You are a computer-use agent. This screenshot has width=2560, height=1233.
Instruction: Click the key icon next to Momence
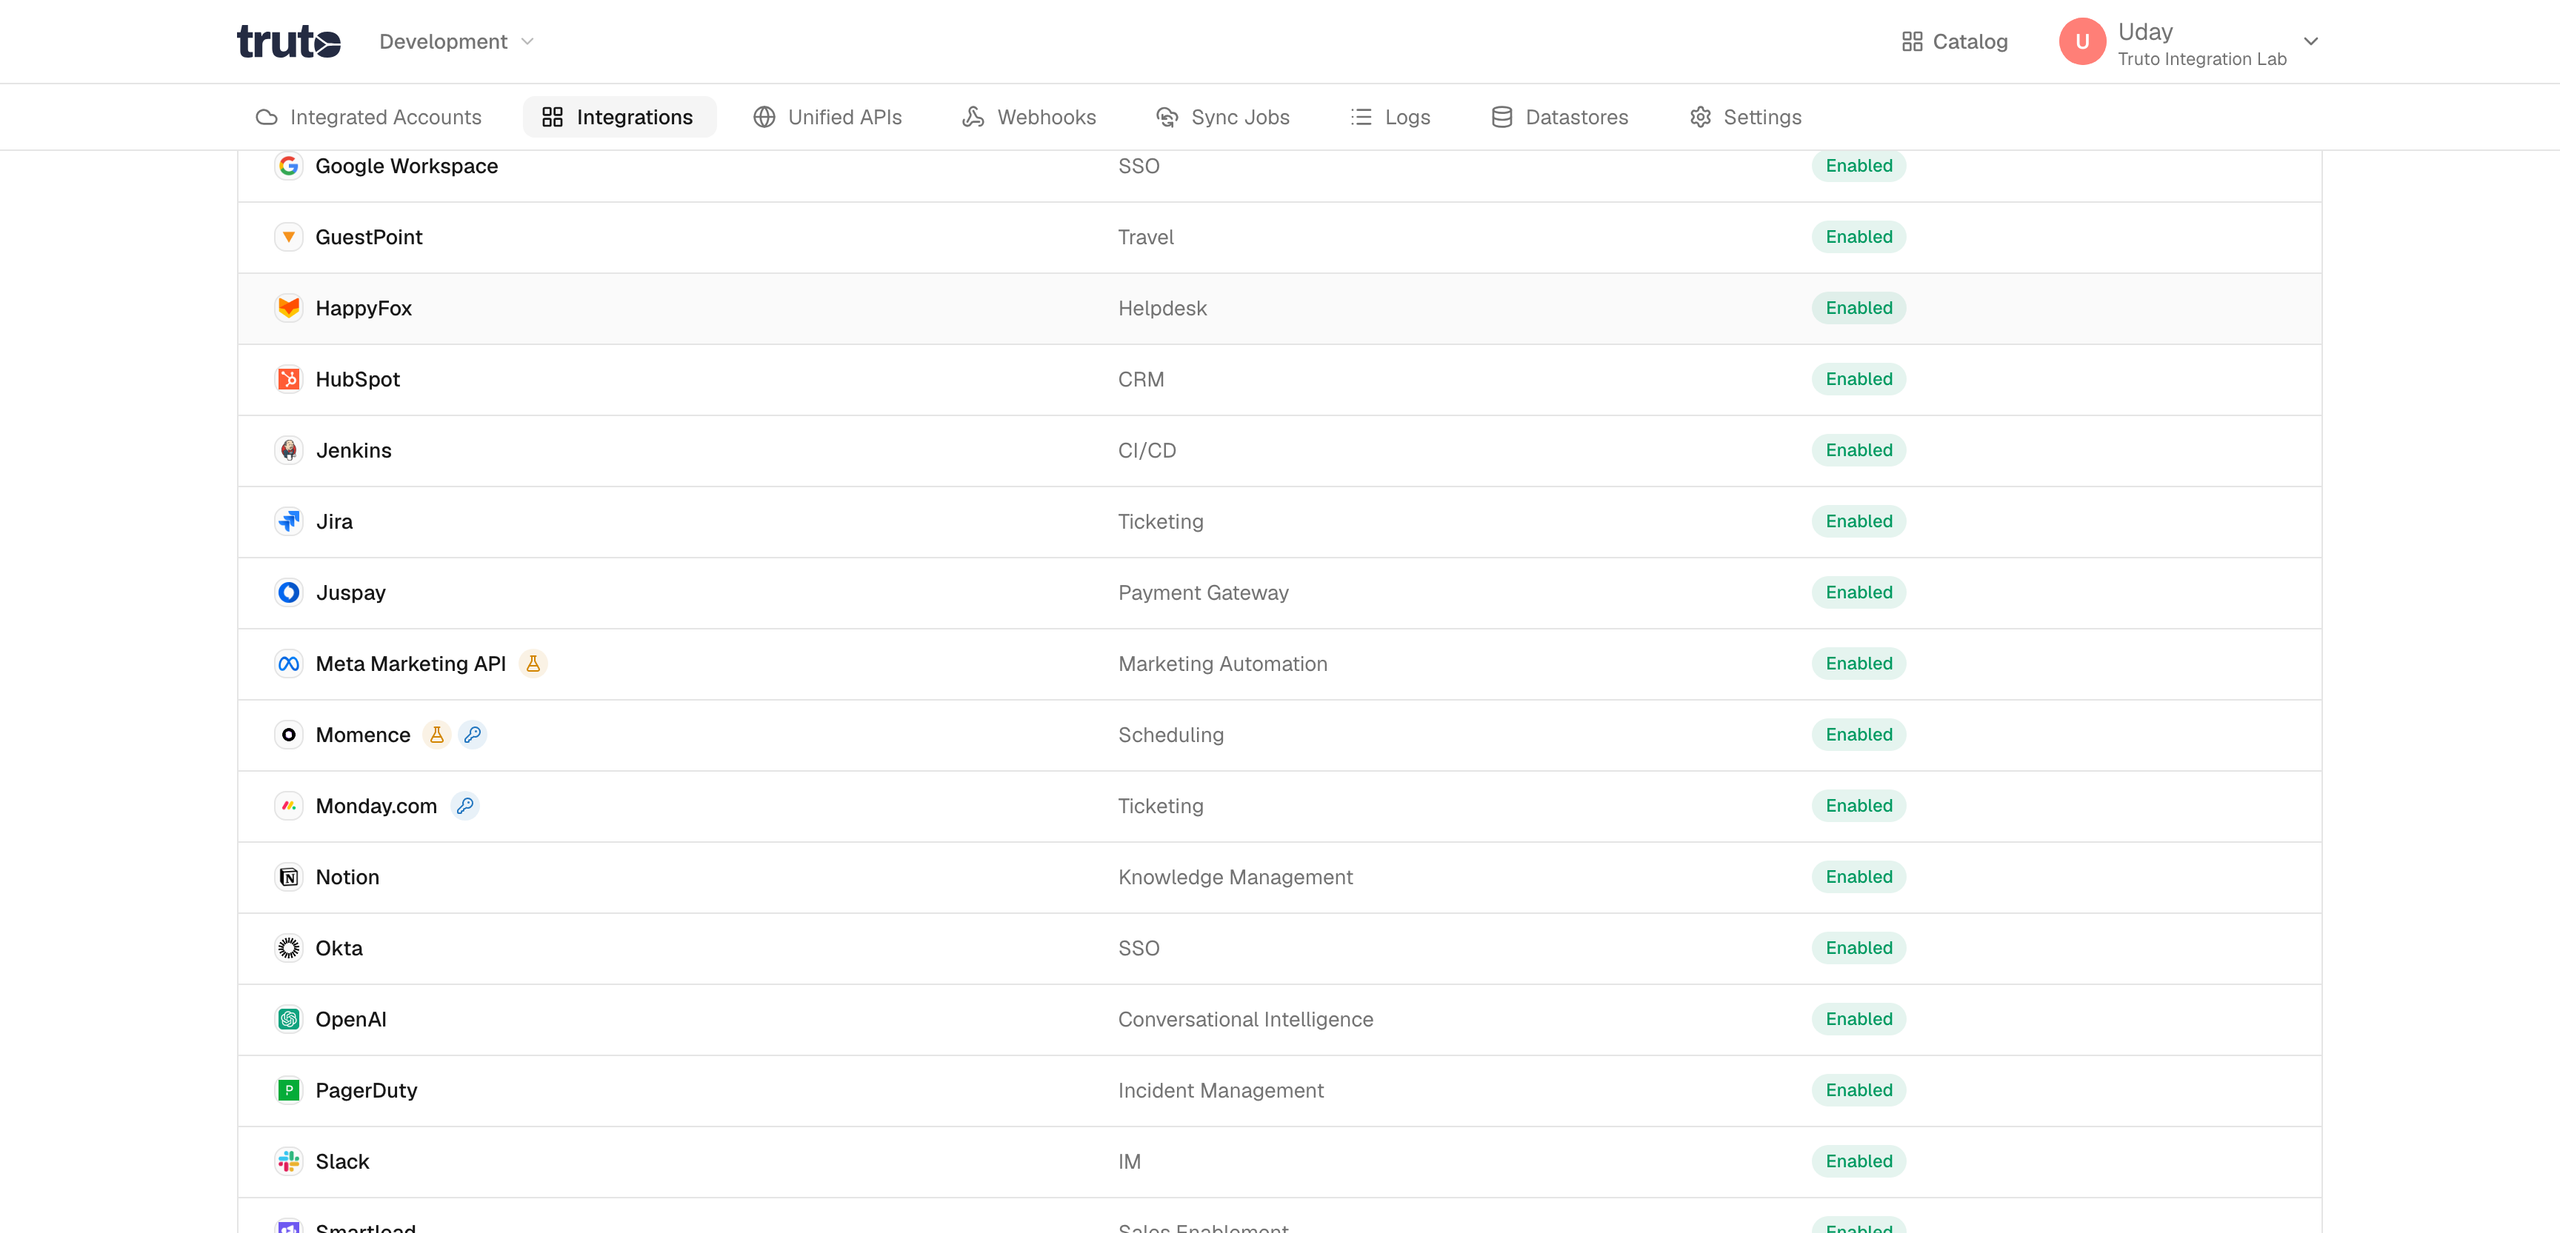(473, 735)
